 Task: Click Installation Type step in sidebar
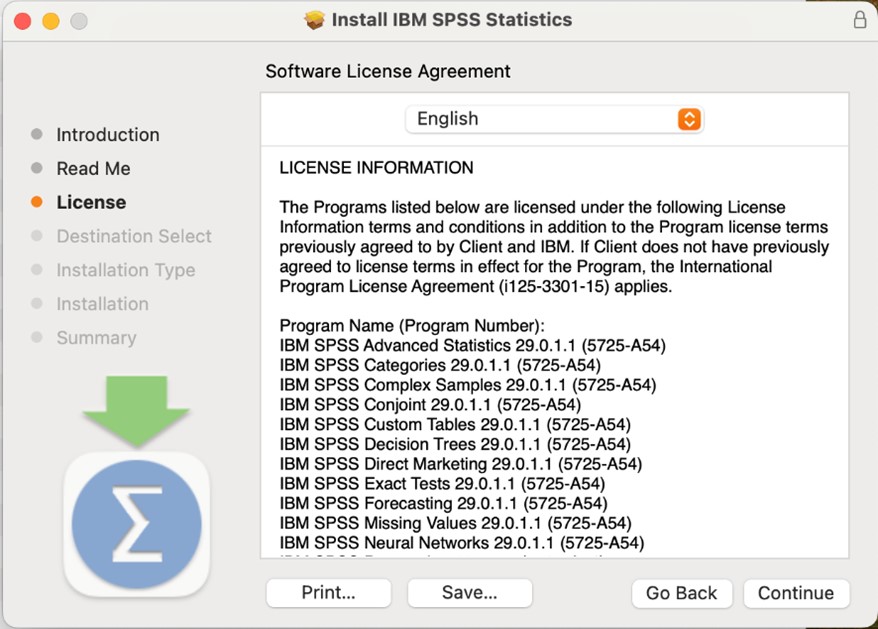[x=125, y=270]
